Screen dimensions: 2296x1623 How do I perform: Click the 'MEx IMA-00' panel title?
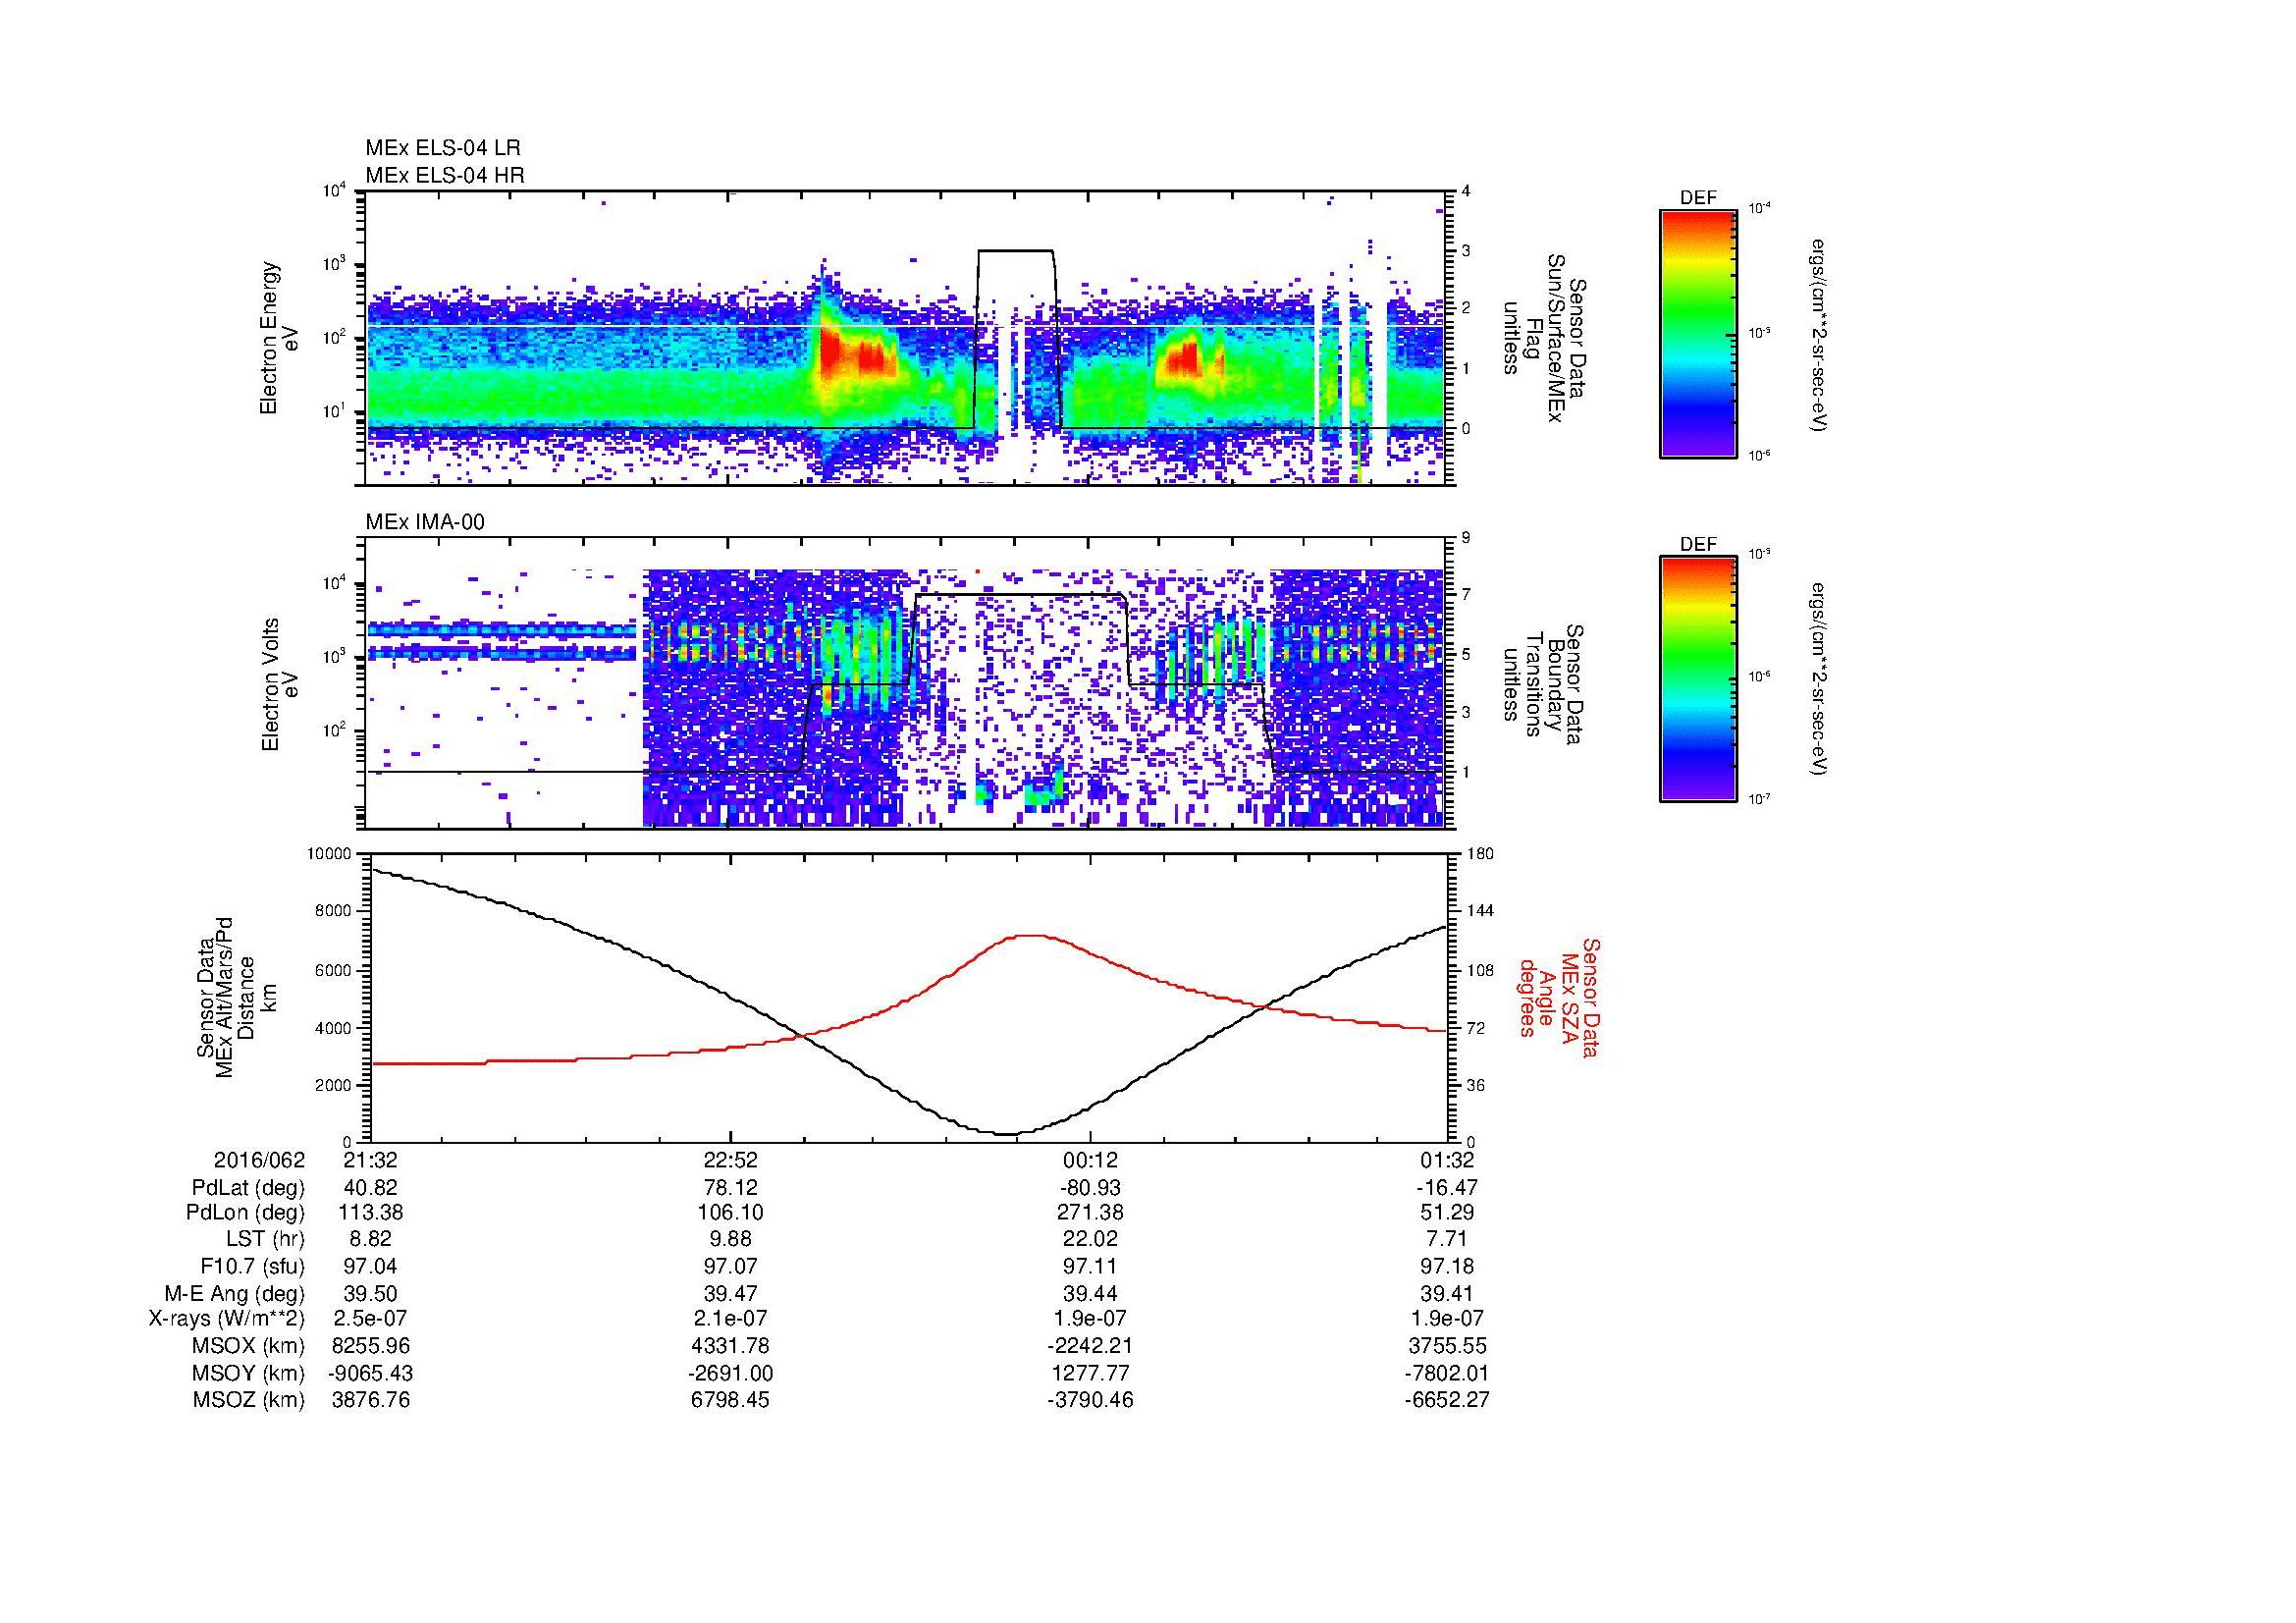pyautogui.click(x=425, y=522)
